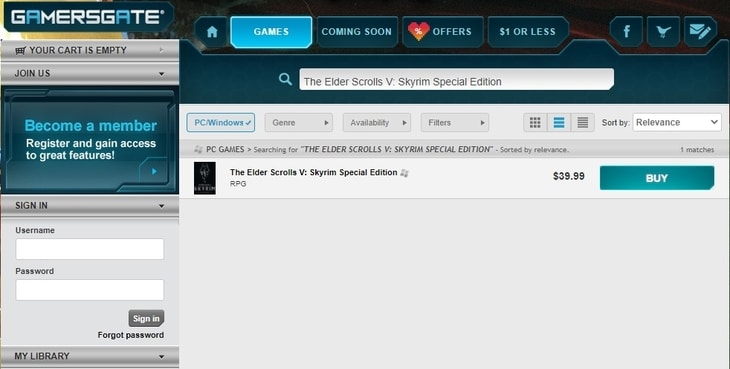Click the Become a member banner
The image size is (730, 369).
pyautogui.click(x=90, y=140)
